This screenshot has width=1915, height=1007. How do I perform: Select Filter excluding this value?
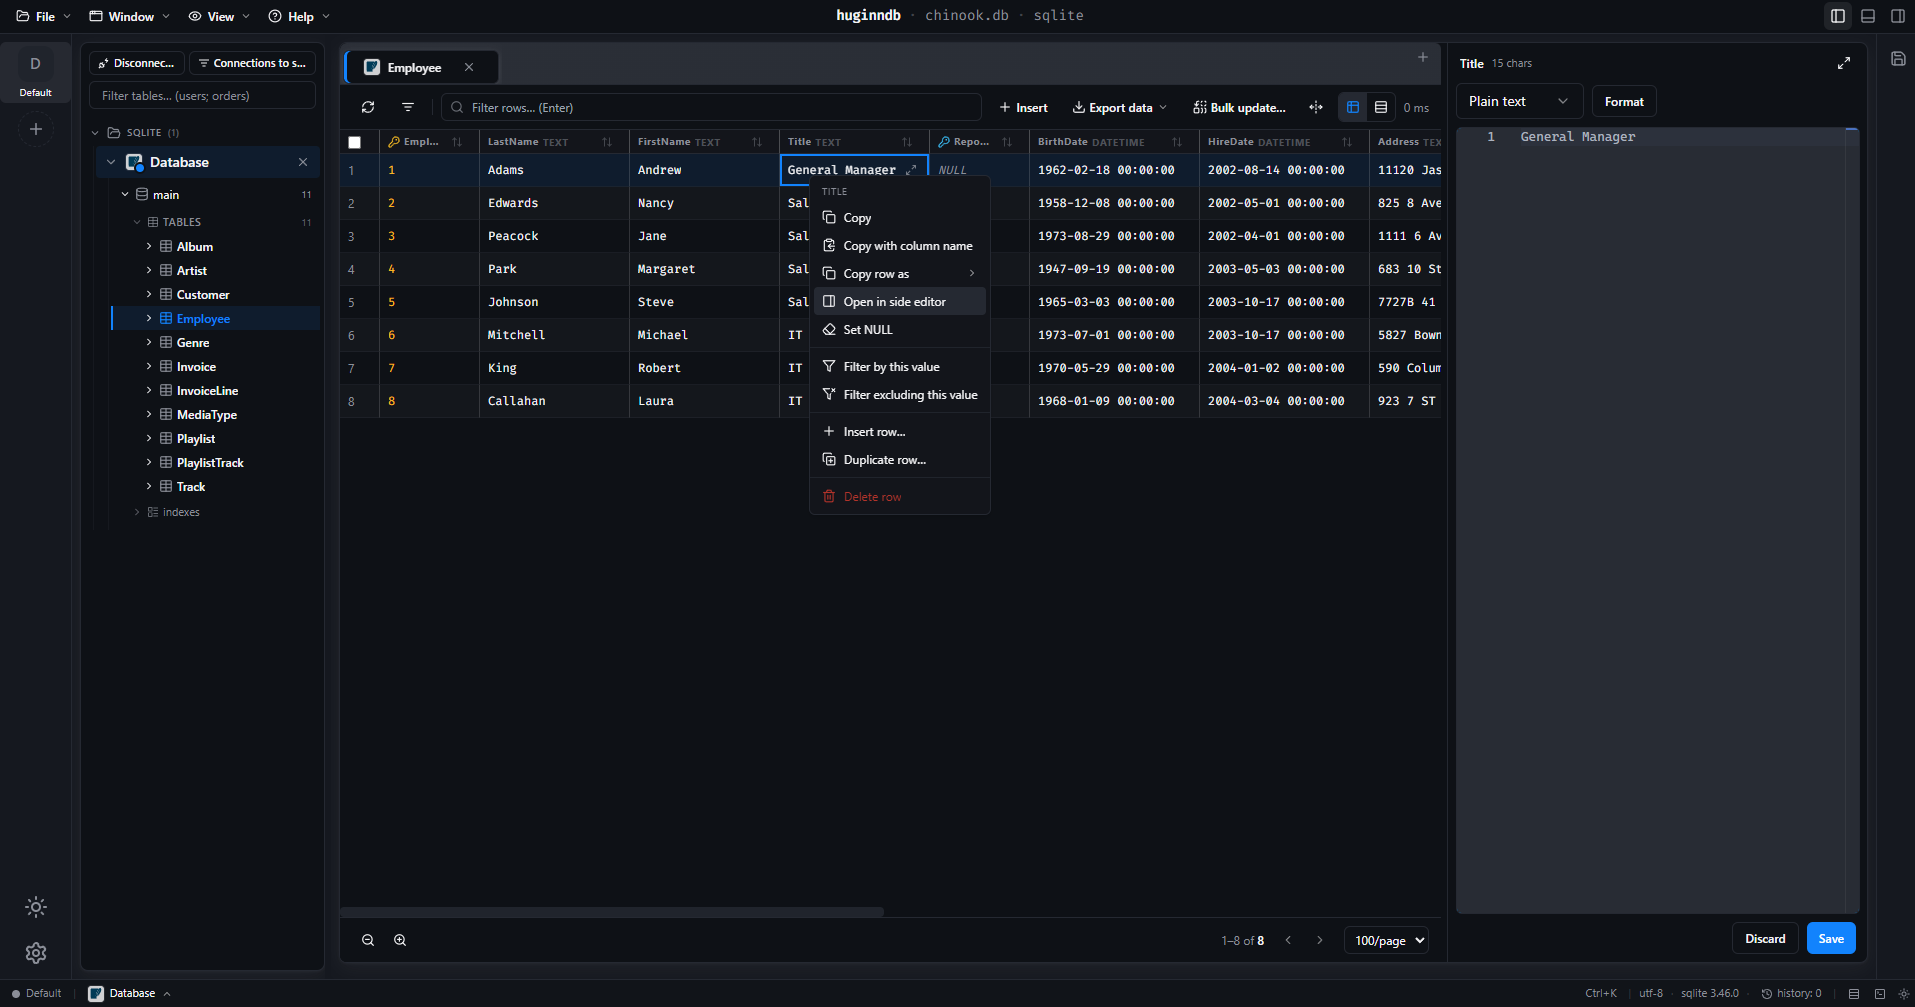click(899, 394)
